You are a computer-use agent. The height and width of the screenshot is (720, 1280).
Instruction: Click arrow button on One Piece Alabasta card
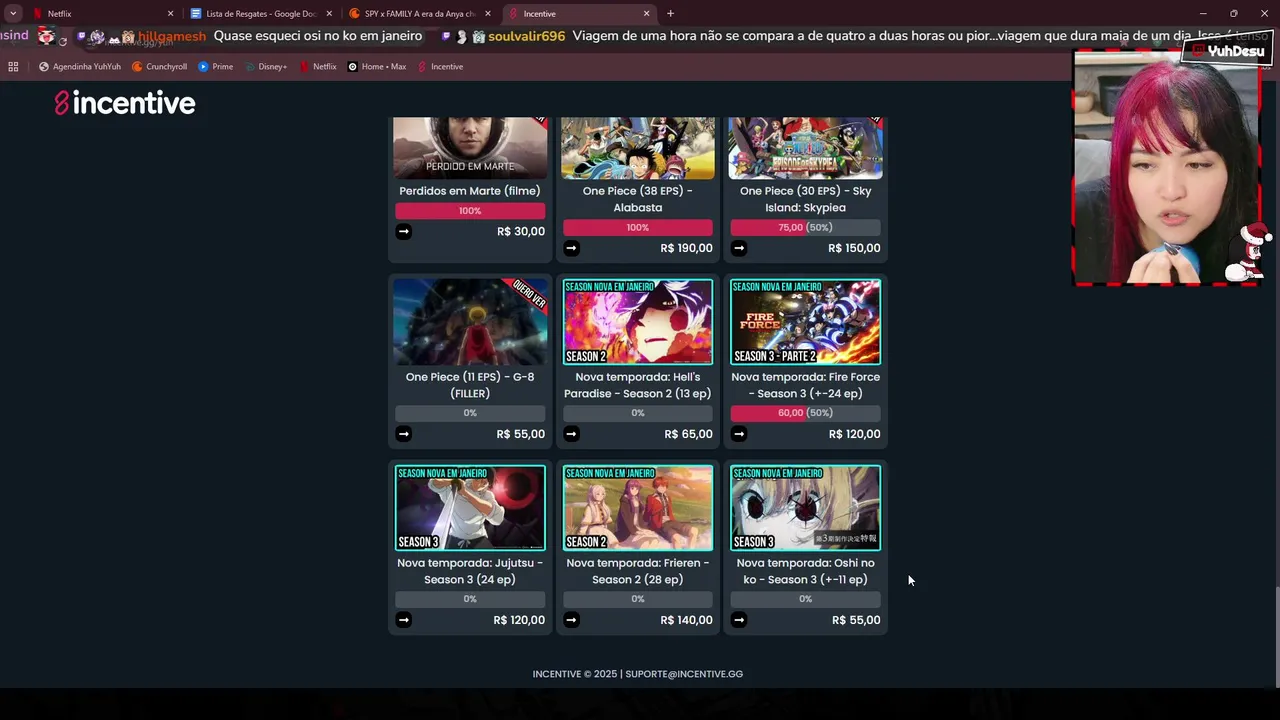(571, 248)
